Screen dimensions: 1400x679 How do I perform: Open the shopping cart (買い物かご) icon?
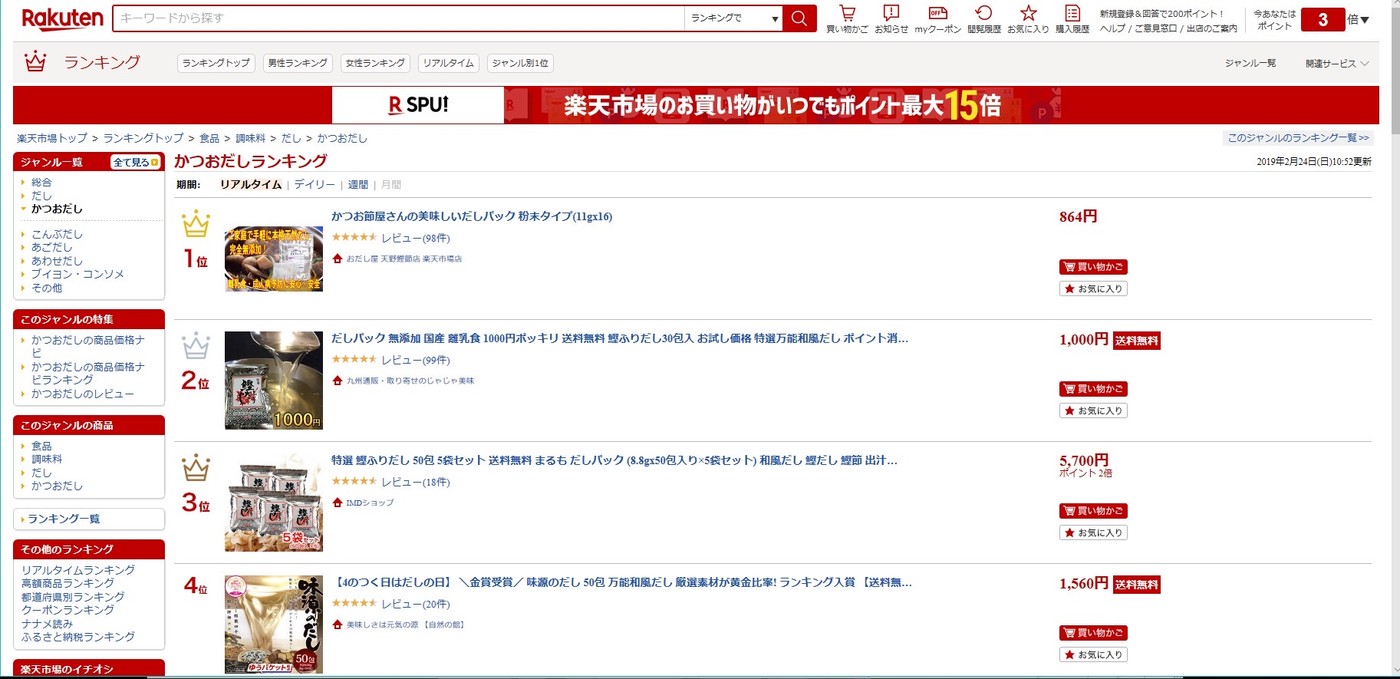tap(847, 19)
